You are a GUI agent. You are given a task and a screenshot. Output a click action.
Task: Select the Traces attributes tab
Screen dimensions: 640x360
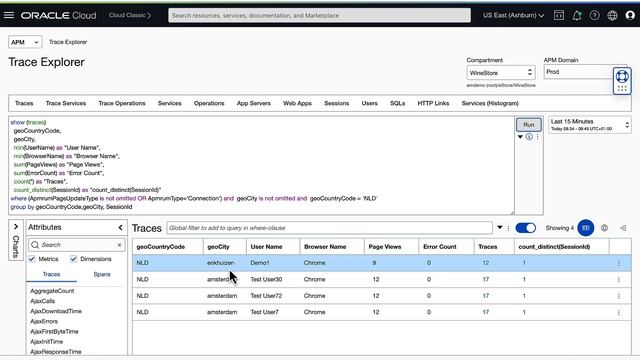[x=51, y=274]
